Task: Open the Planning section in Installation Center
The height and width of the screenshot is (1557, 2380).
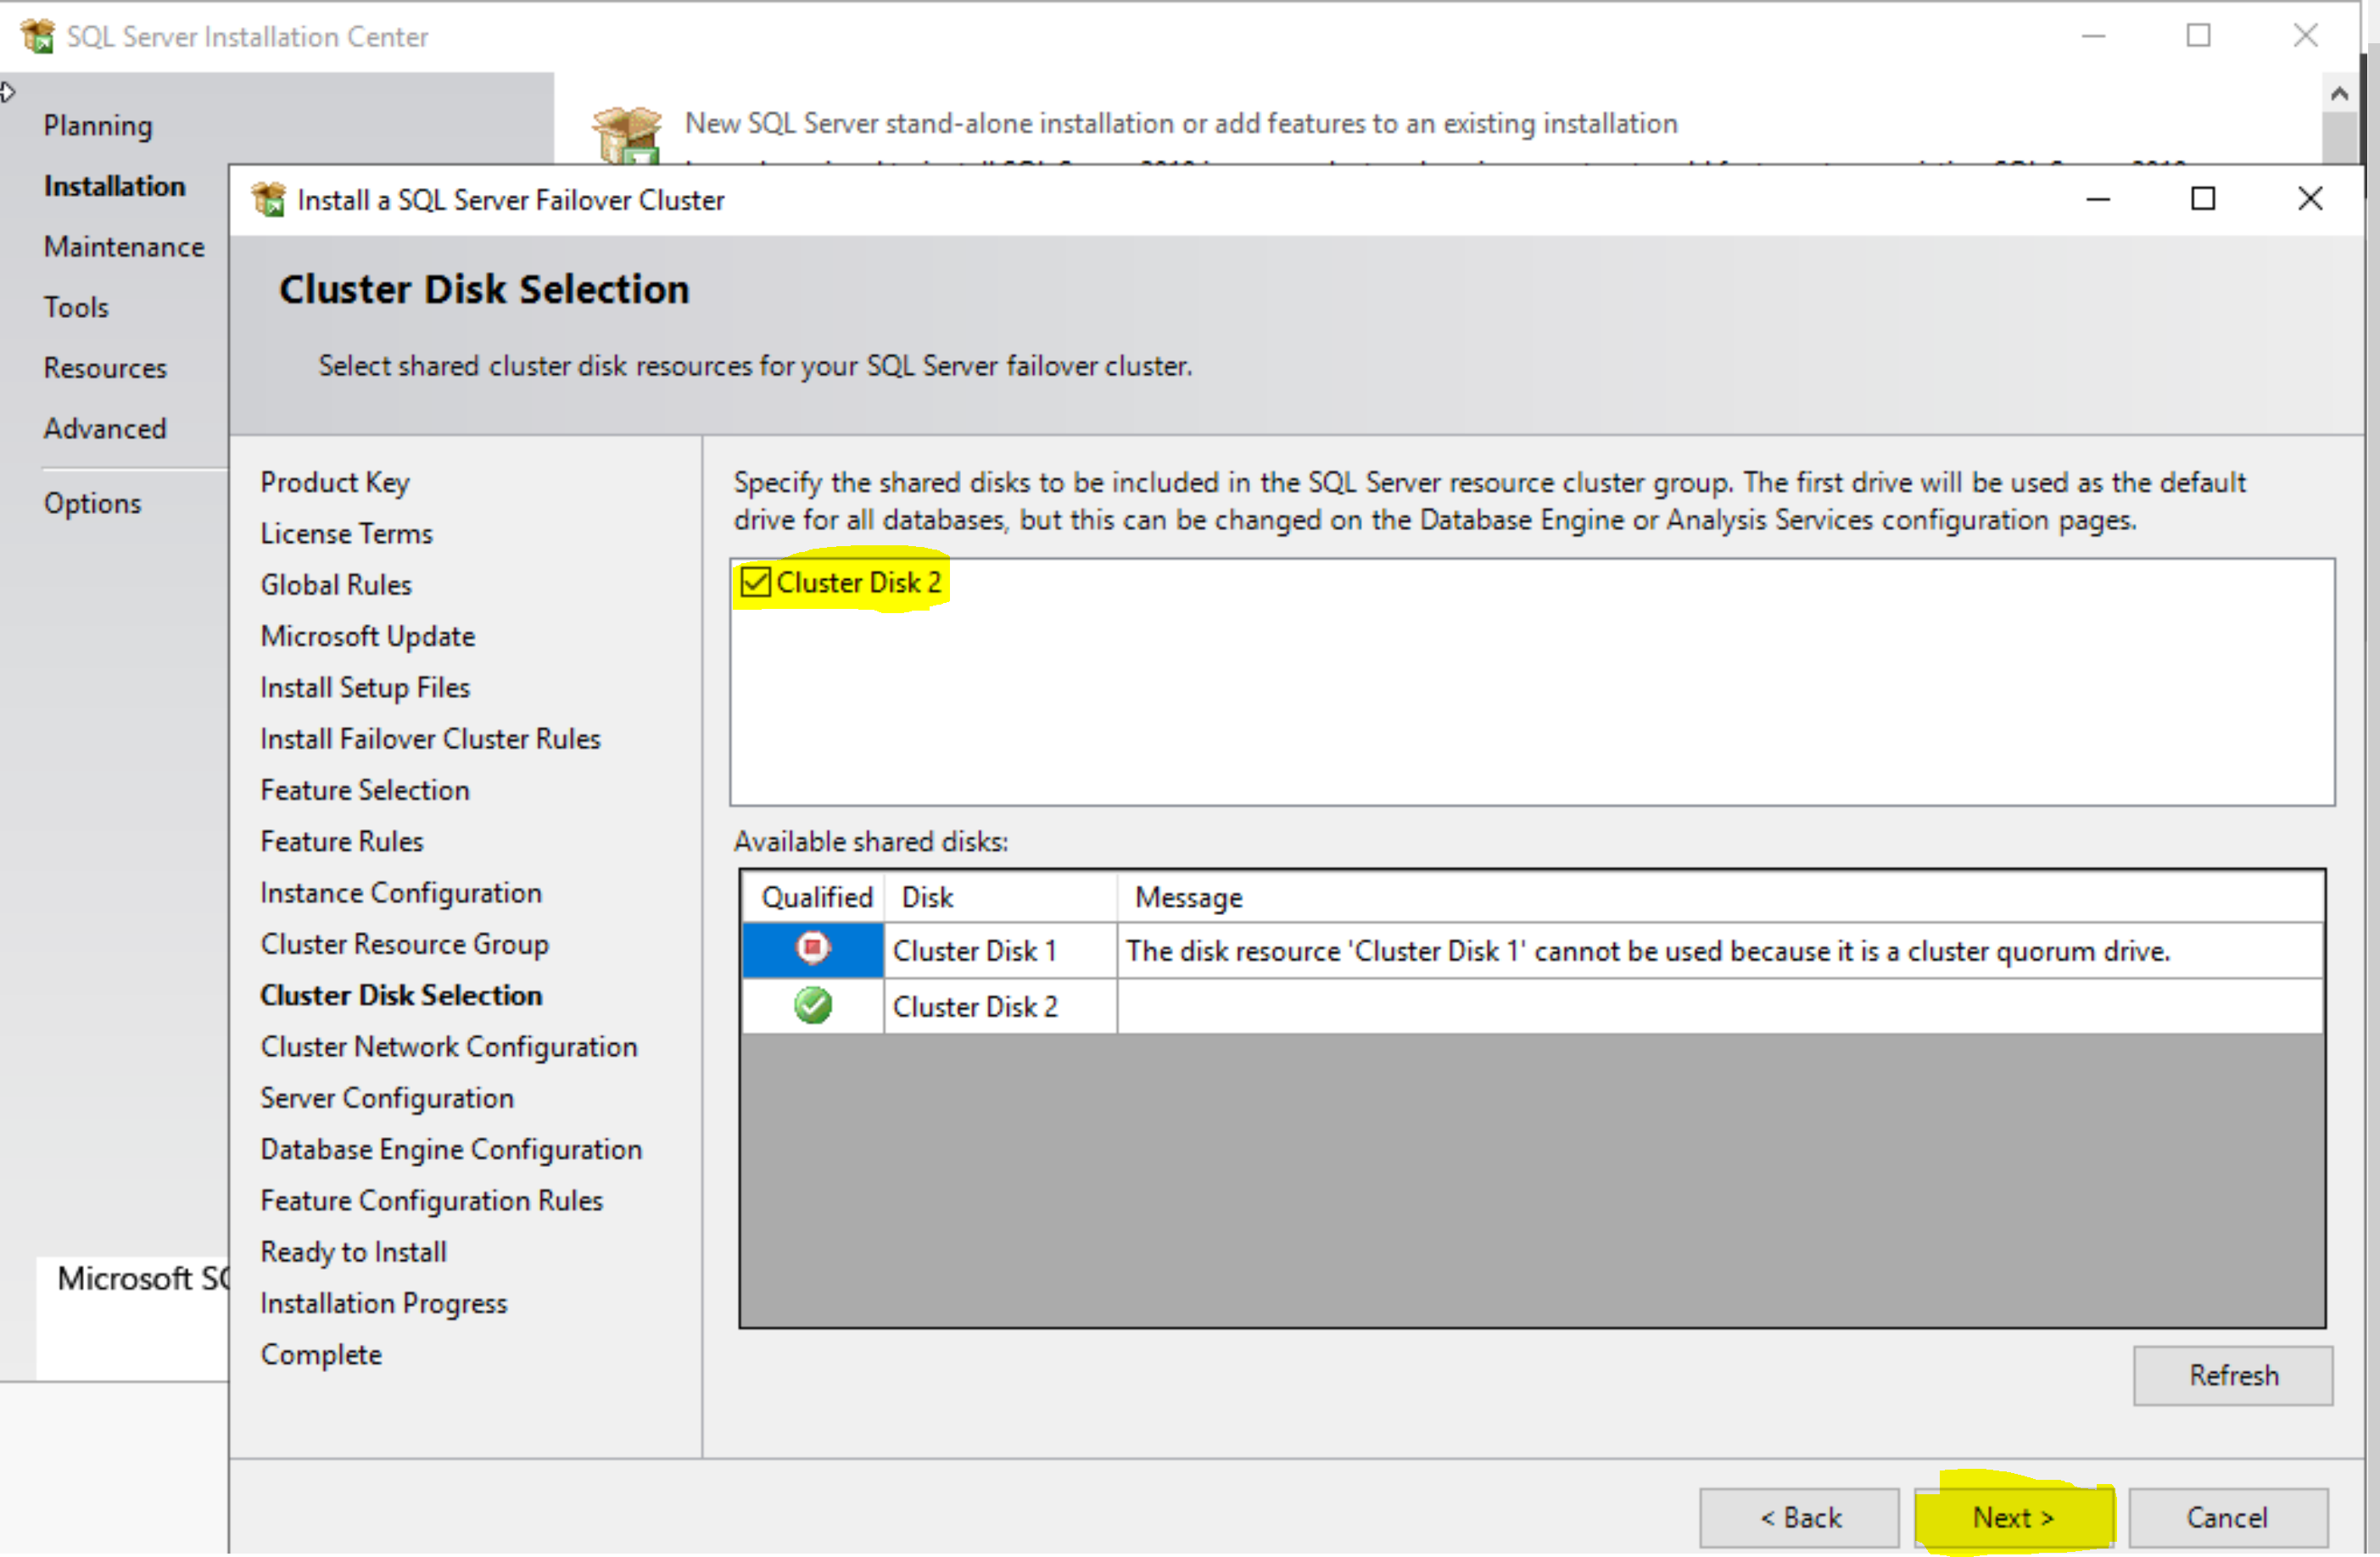Action: pos(98,125)
